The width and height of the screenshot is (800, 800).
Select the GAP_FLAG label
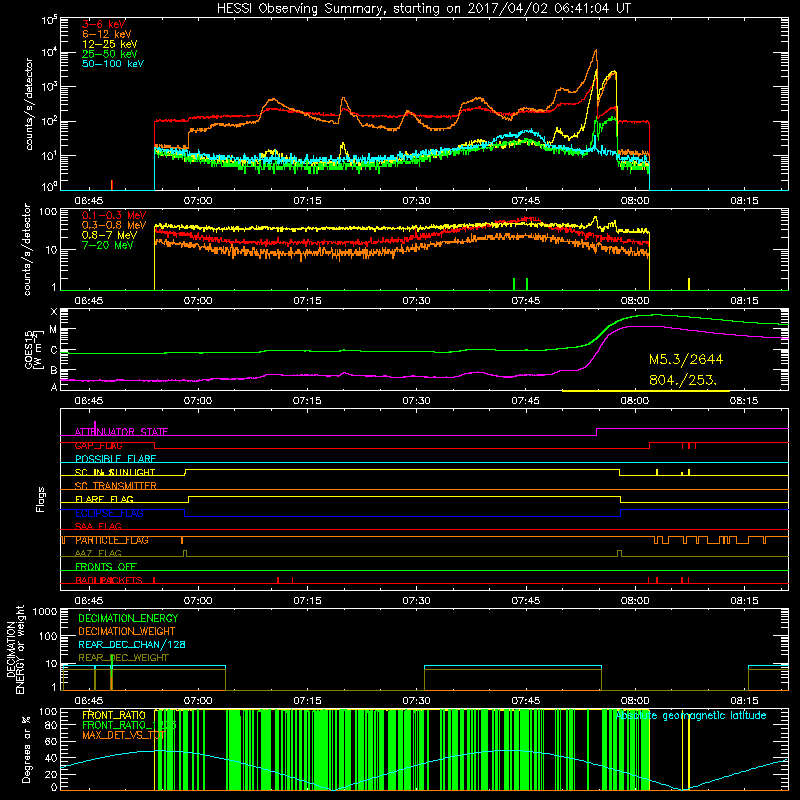coord(98,445)
